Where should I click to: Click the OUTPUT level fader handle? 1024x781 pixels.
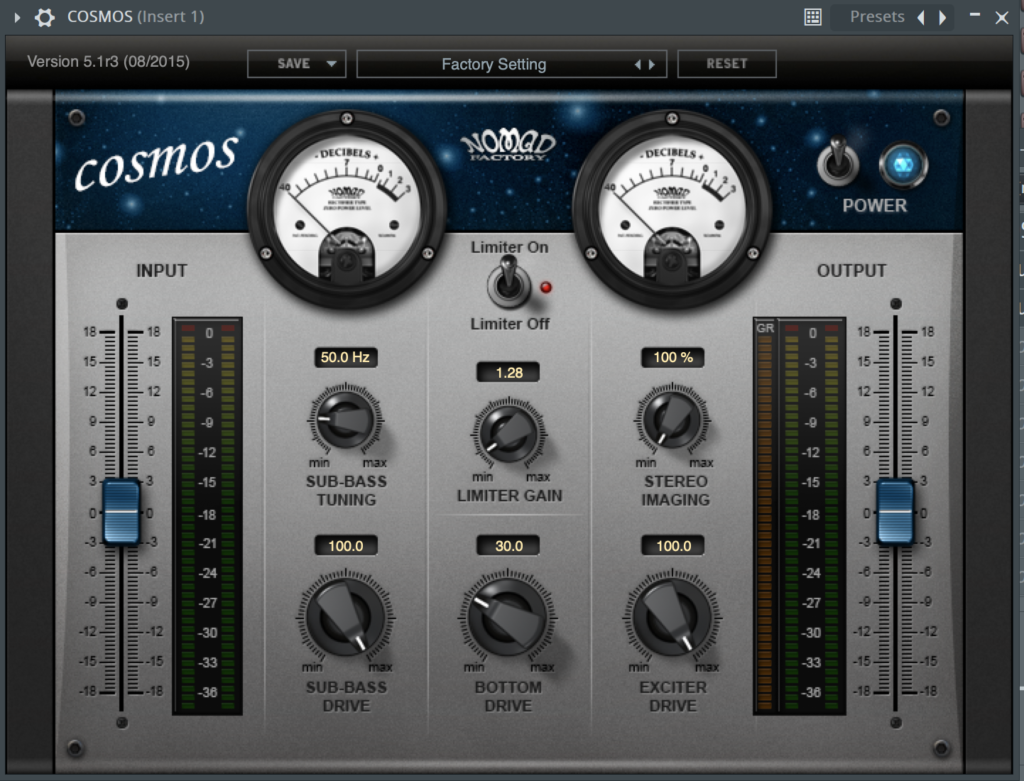(895, 512)
